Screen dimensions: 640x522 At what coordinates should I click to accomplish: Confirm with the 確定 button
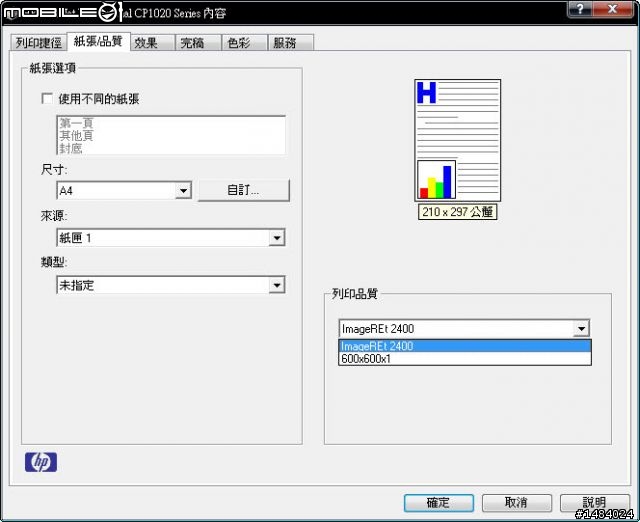439,503
